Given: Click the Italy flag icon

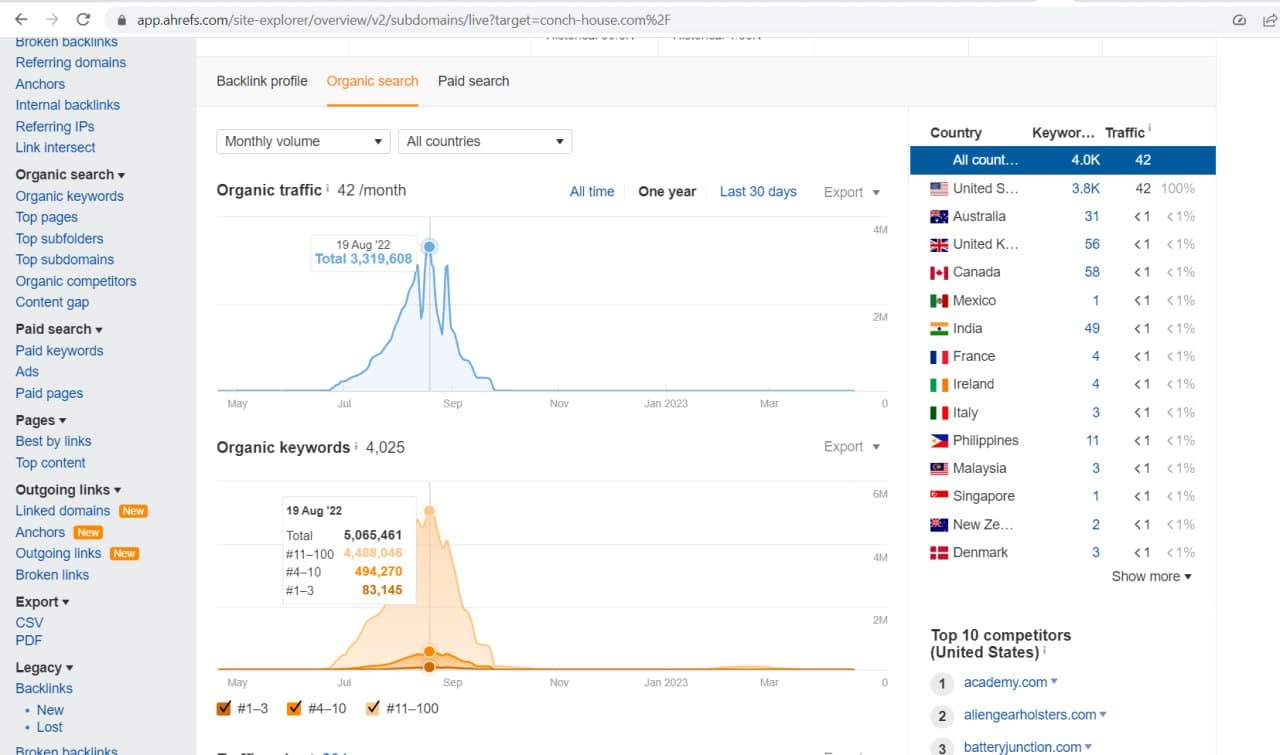Looking at the screenshot, I should (x=939, y=412).
